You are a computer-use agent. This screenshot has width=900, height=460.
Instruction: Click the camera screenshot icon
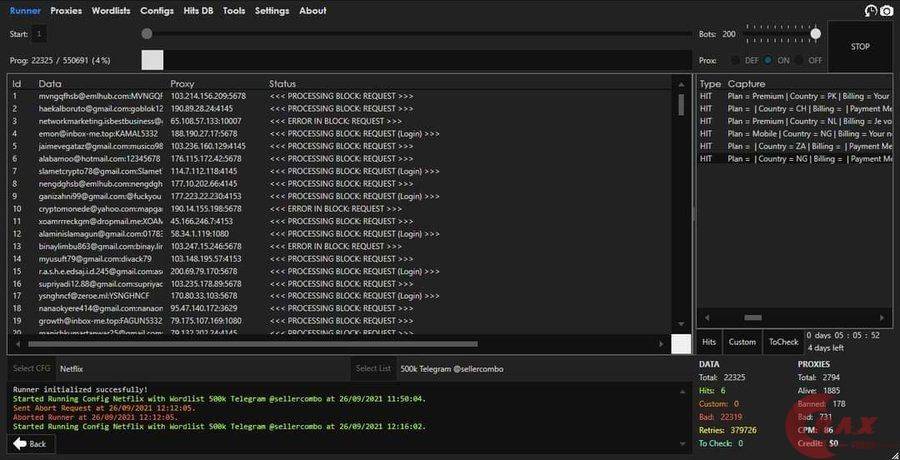point(886,11)
